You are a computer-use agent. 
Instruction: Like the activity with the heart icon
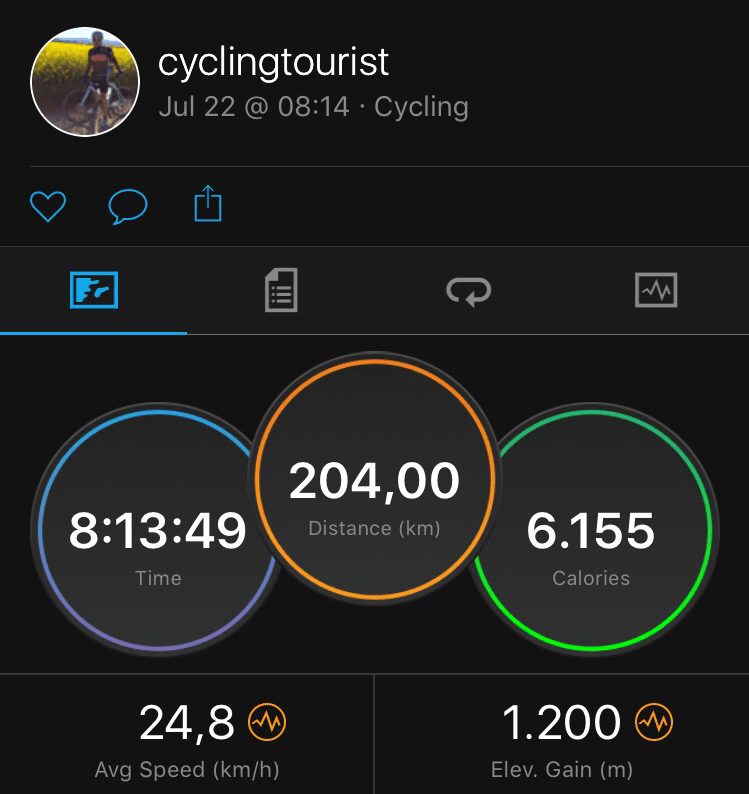click(x=47, y=206)
